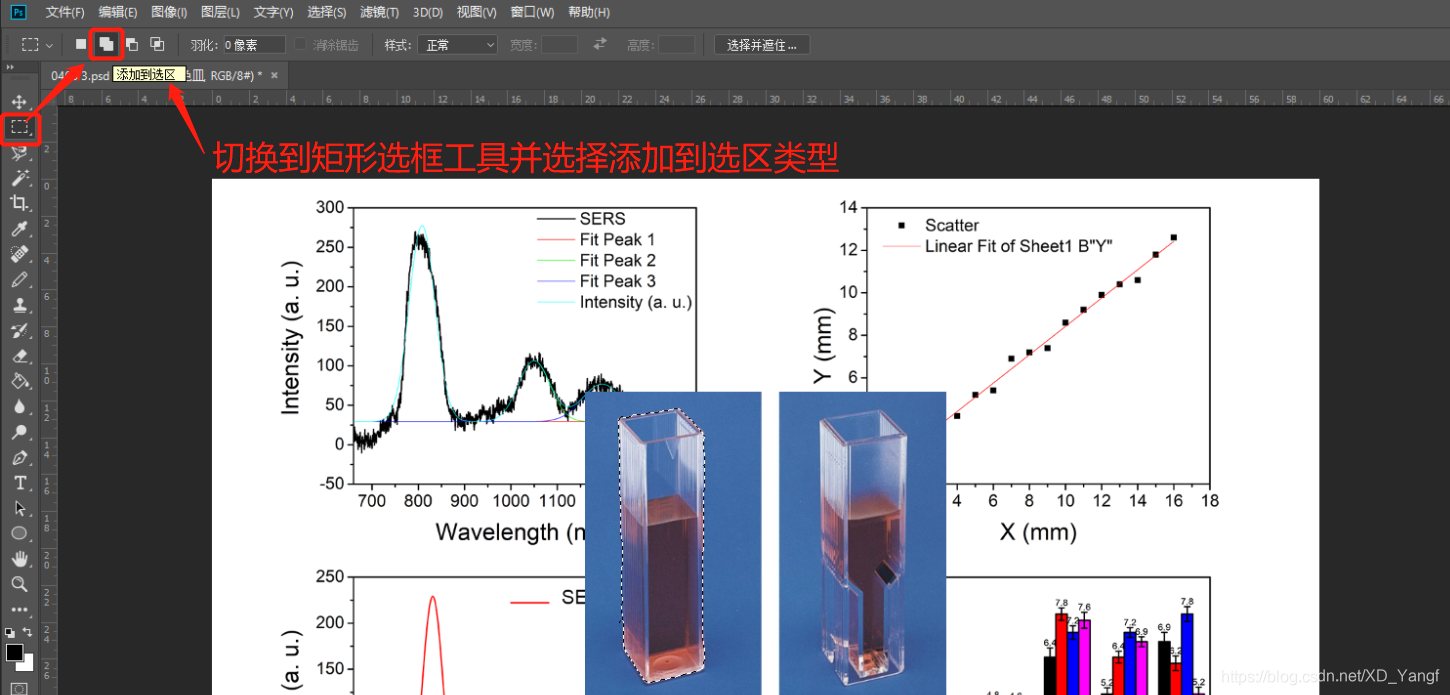1450x695 pixels.
Task: Click the 高度 height input field
Action: tap(677, 45)
